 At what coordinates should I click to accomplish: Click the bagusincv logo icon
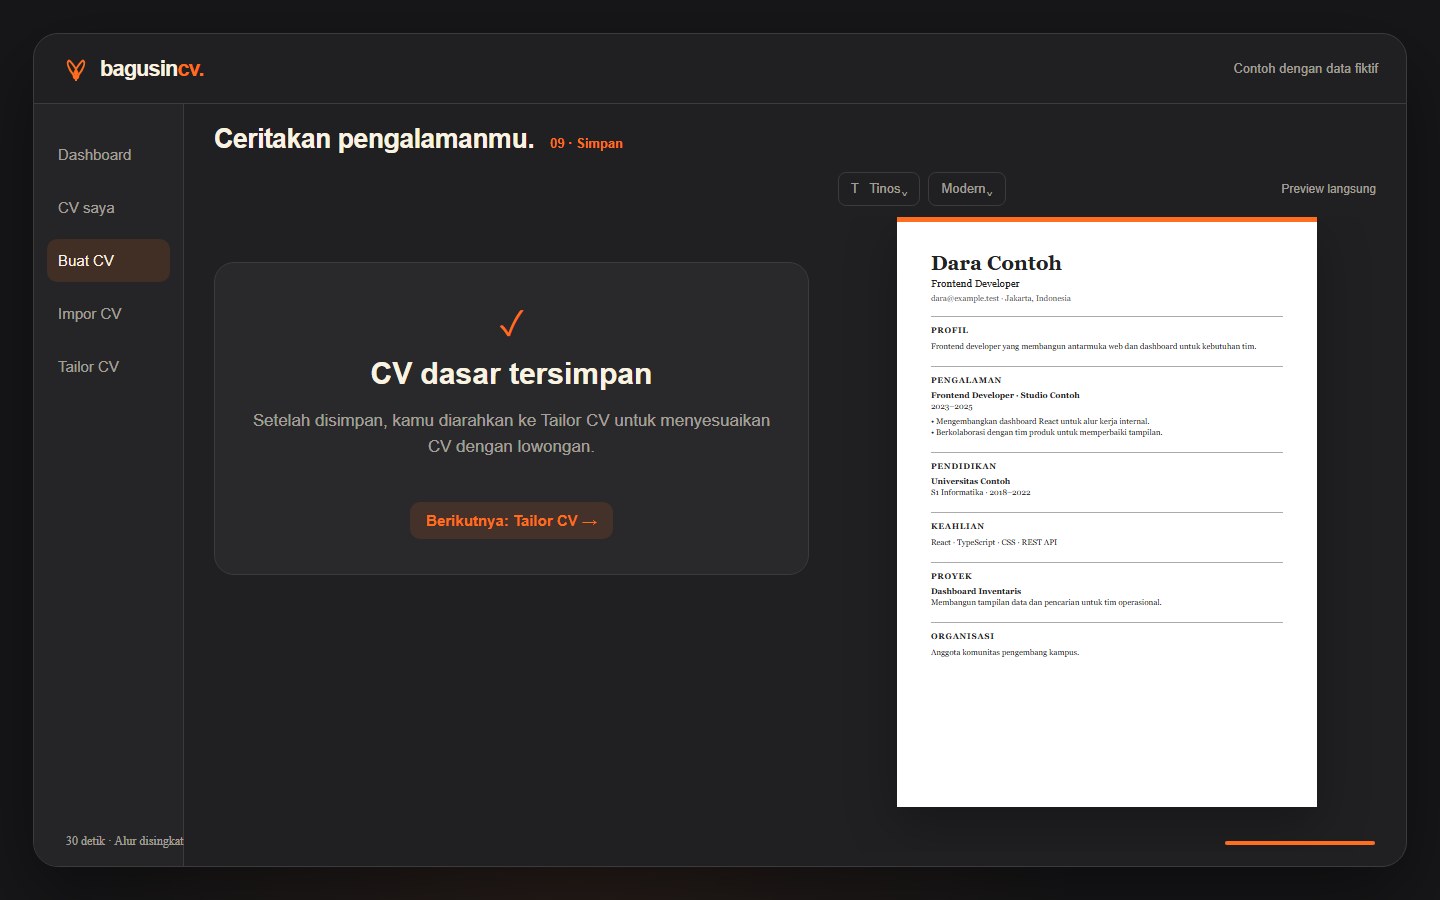76,69
